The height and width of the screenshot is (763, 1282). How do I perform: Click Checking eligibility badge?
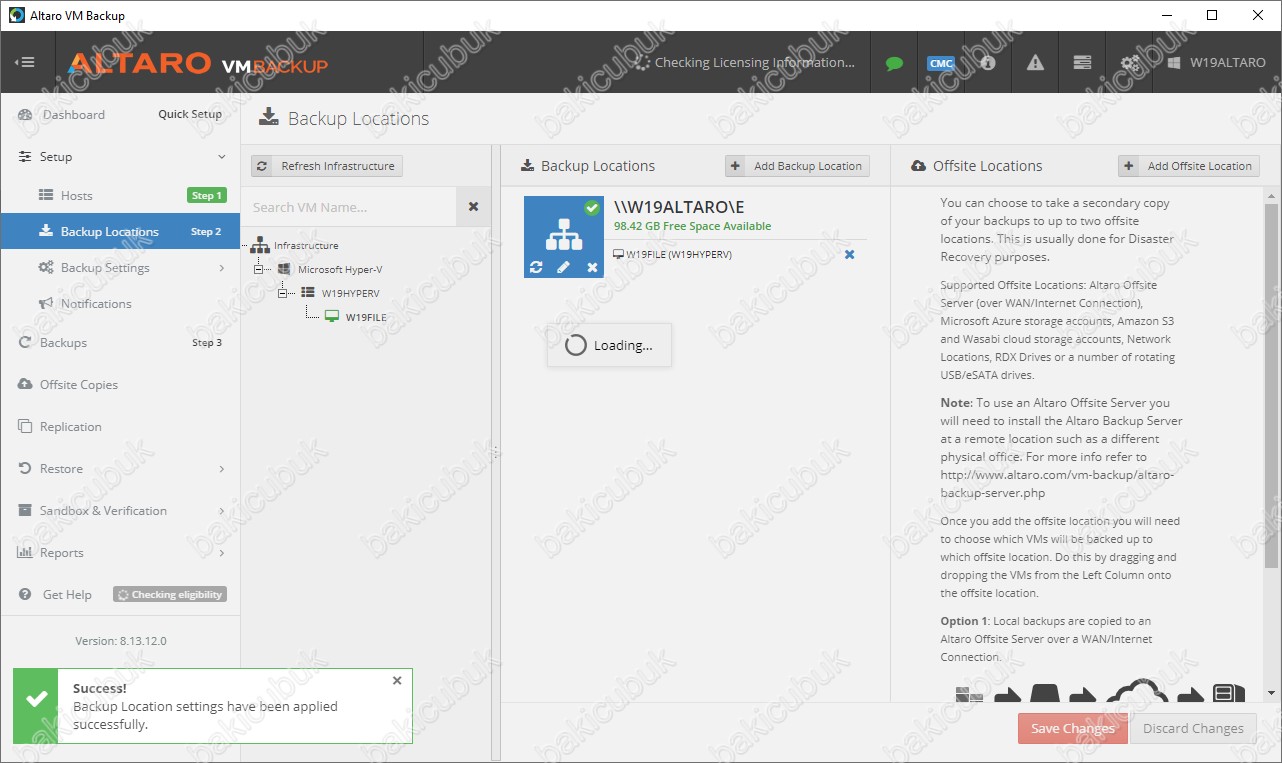[170, 595]
